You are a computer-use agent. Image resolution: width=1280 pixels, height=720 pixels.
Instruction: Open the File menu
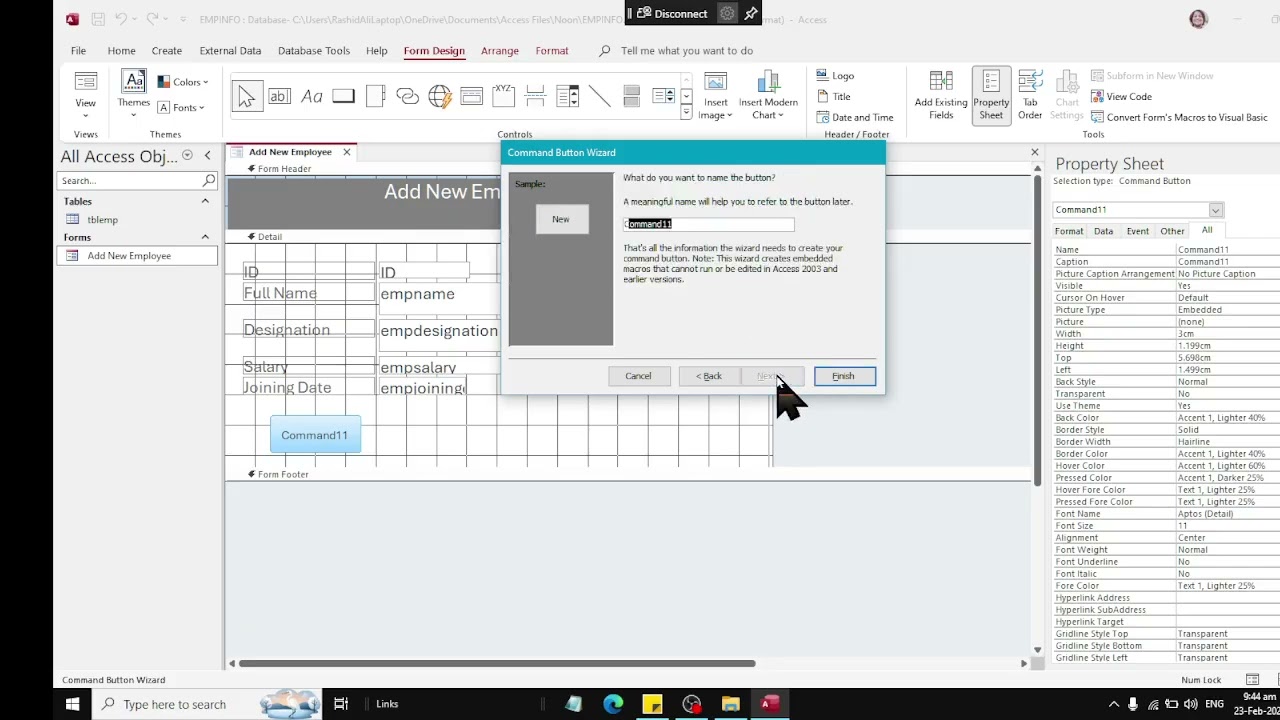click(78, 51)
